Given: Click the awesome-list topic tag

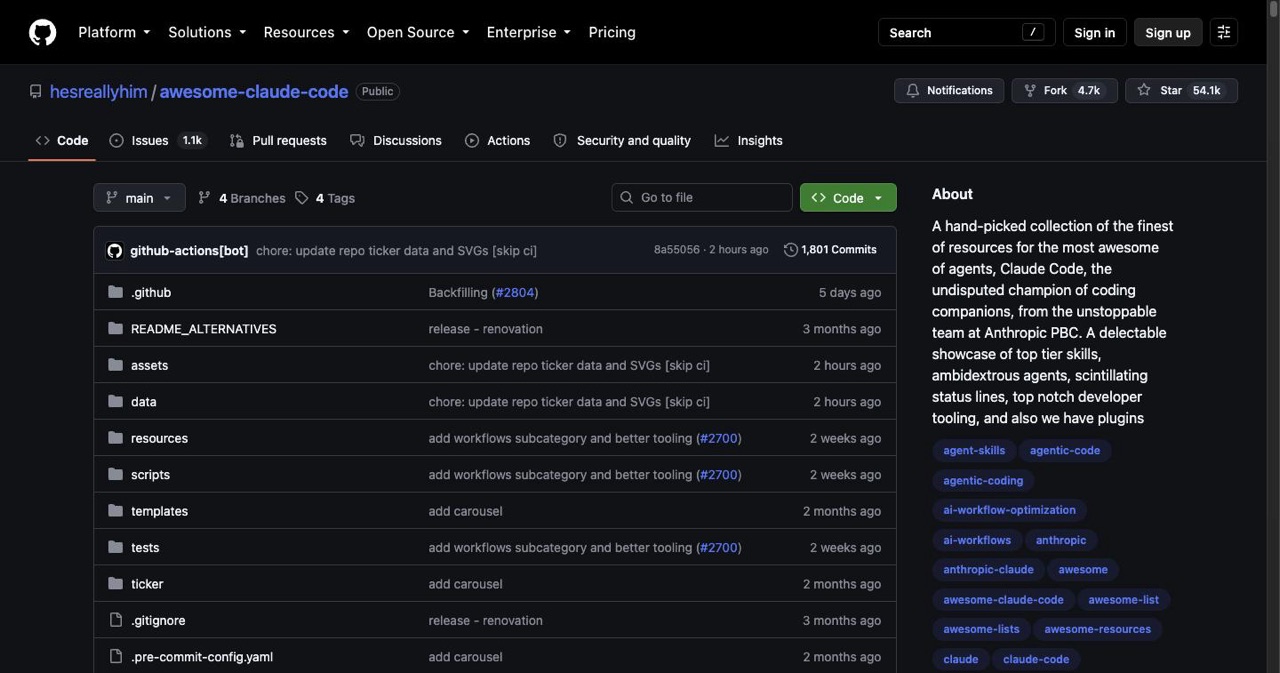Looking at the screenshot, I should (x=1123, y=600).
